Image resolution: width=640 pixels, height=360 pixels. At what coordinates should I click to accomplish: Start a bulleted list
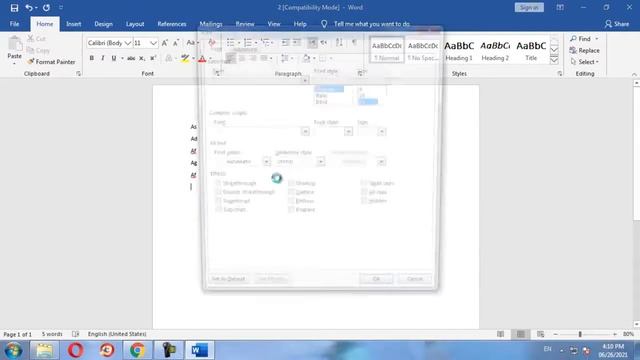pos(231,42)
